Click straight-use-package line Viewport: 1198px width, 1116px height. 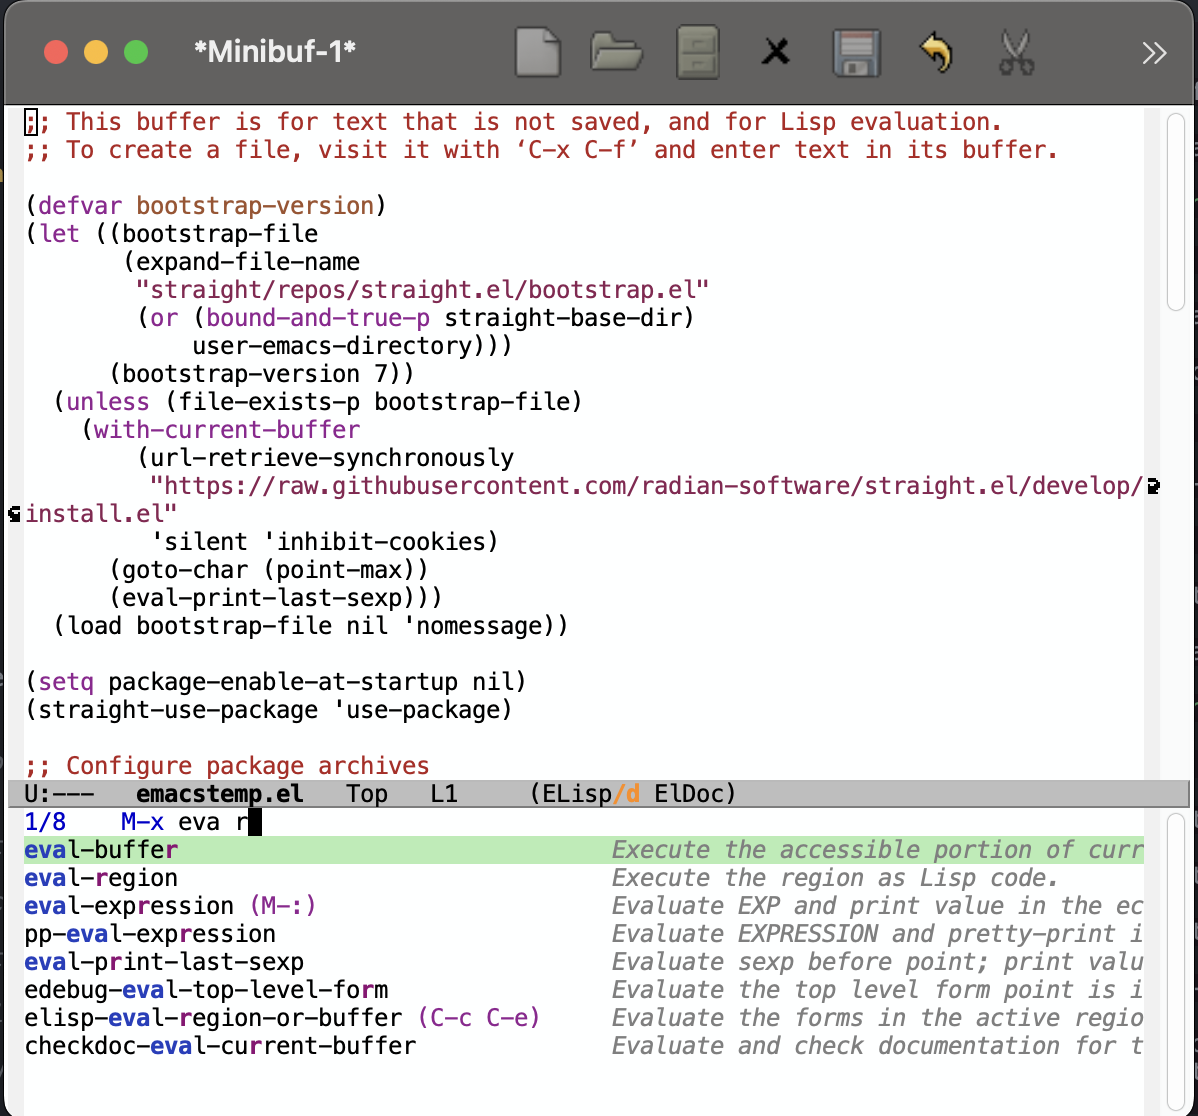point(268,710)
